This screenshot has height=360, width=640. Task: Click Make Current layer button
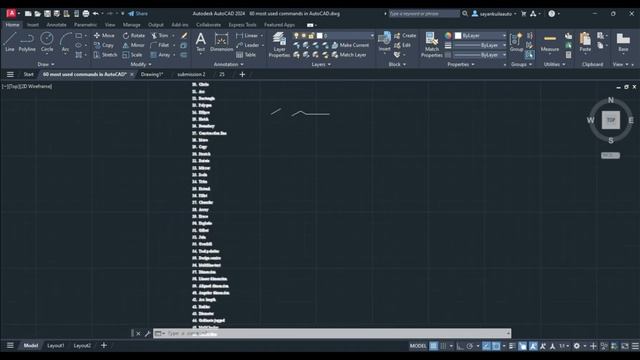point(351,45)
